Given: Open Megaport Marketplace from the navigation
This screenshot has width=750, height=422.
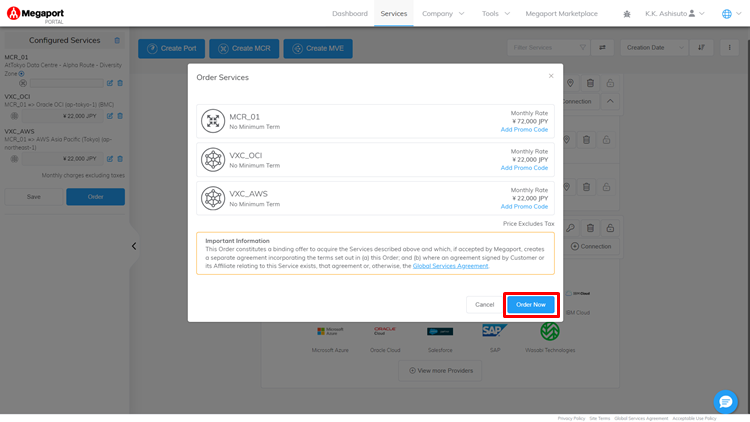Looking at the screenshot, I should pyautogui.click(x=561, y=14).
